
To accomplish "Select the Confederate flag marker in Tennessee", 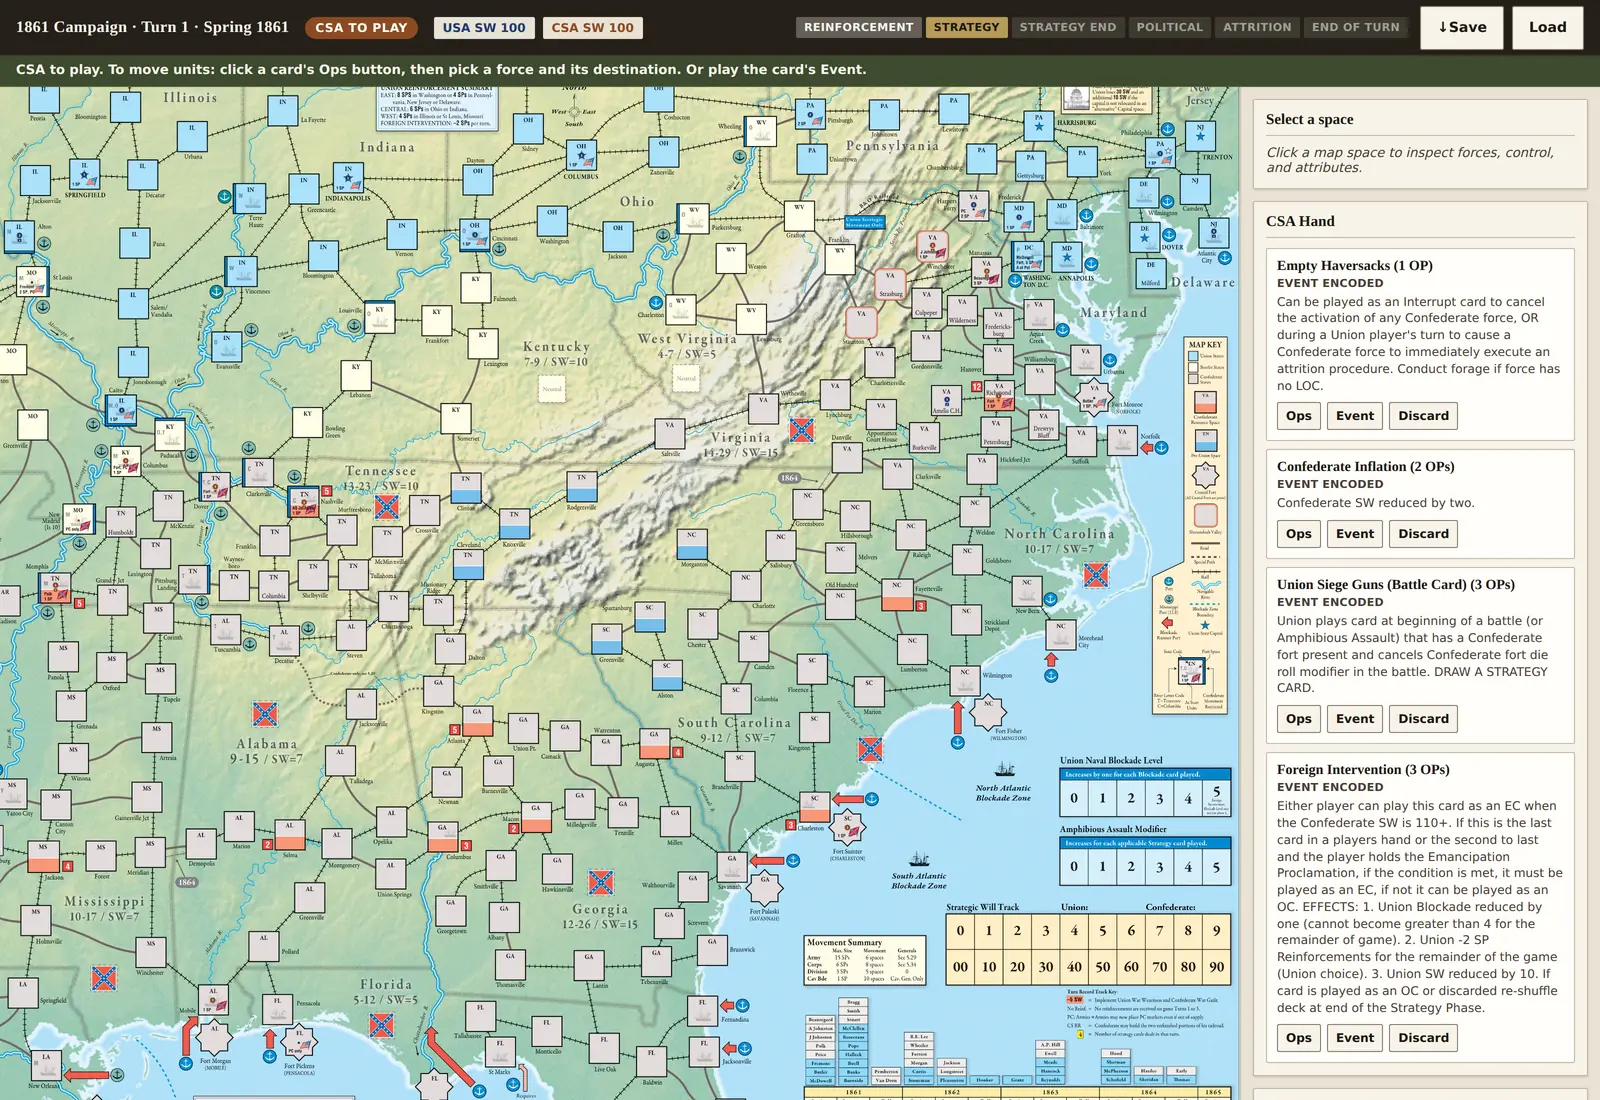I will click(387, 506).
